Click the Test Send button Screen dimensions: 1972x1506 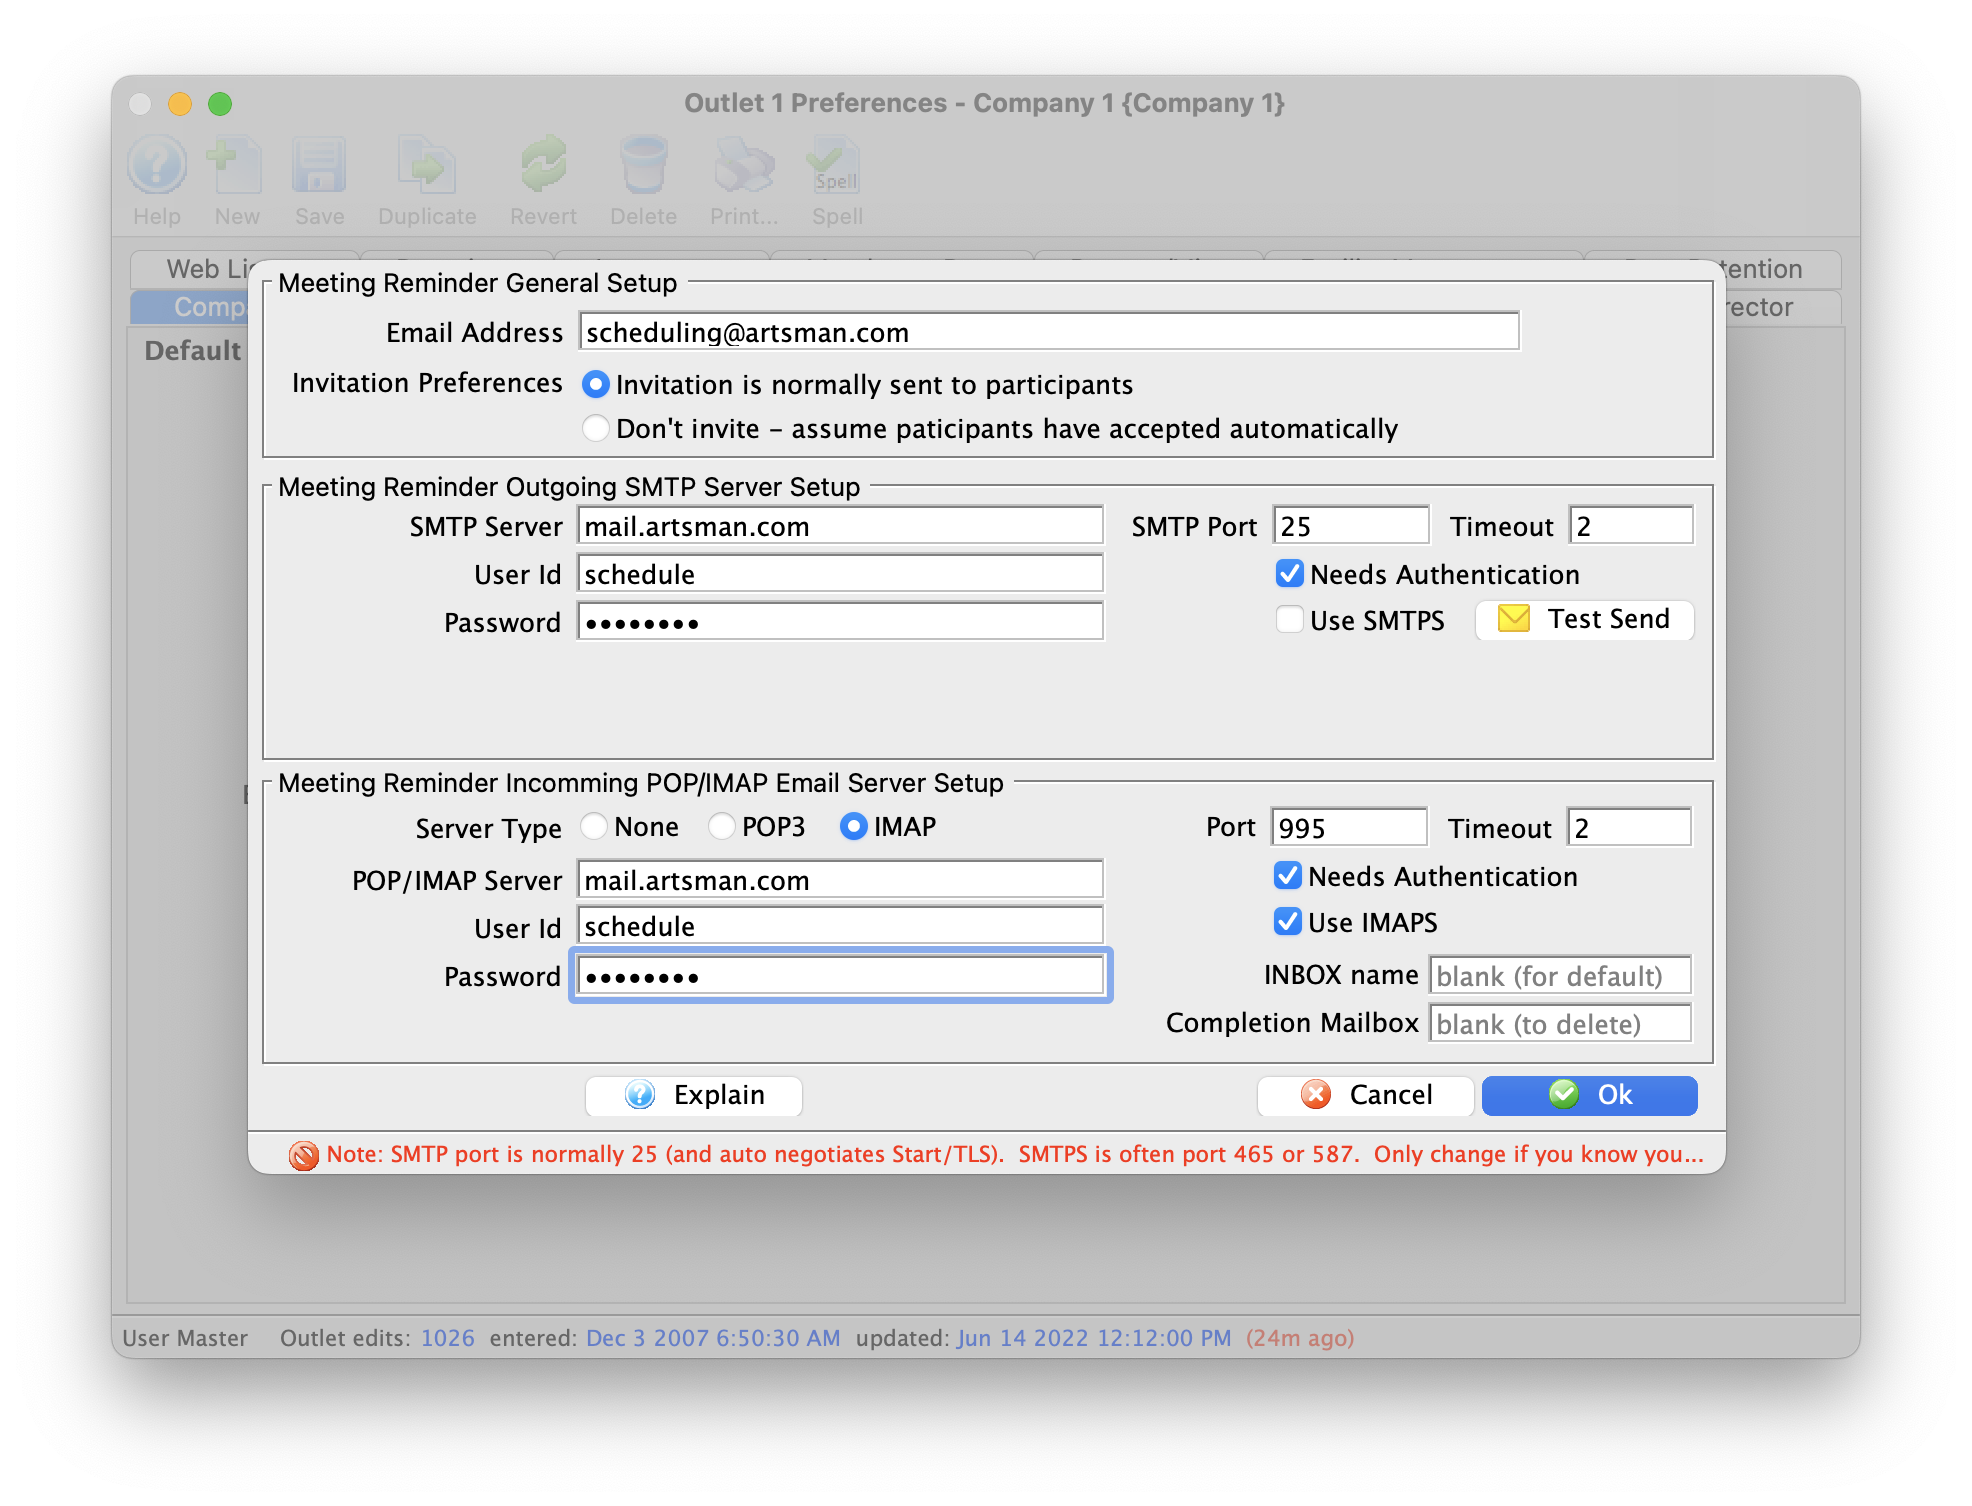click(1585, 620)
